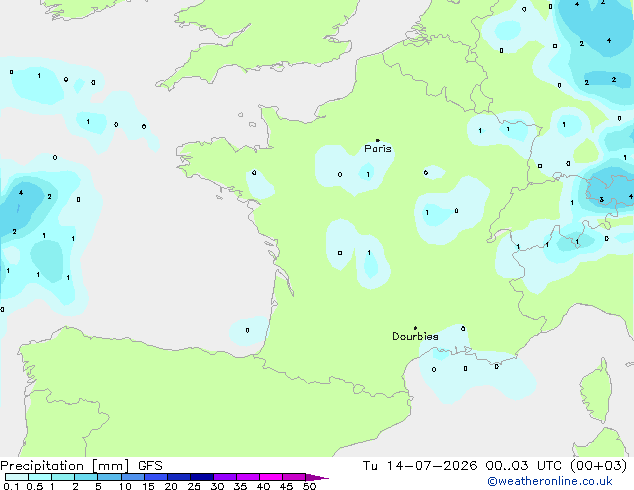Pick the legend color between 2 and 5
The height and width of the screenshot is (490, 634).
(x=86, y=477)
